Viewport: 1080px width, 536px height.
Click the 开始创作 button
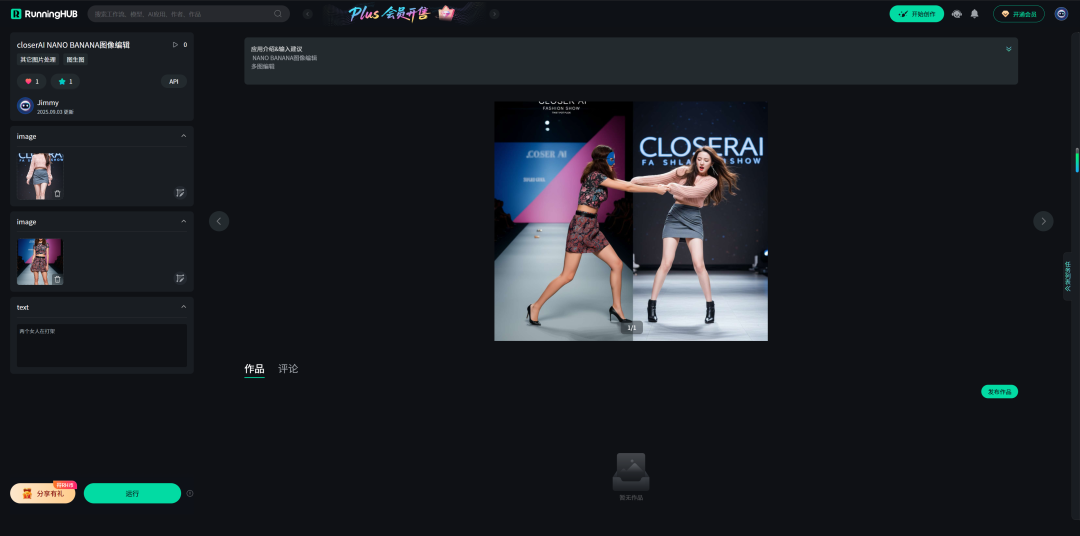916,14
